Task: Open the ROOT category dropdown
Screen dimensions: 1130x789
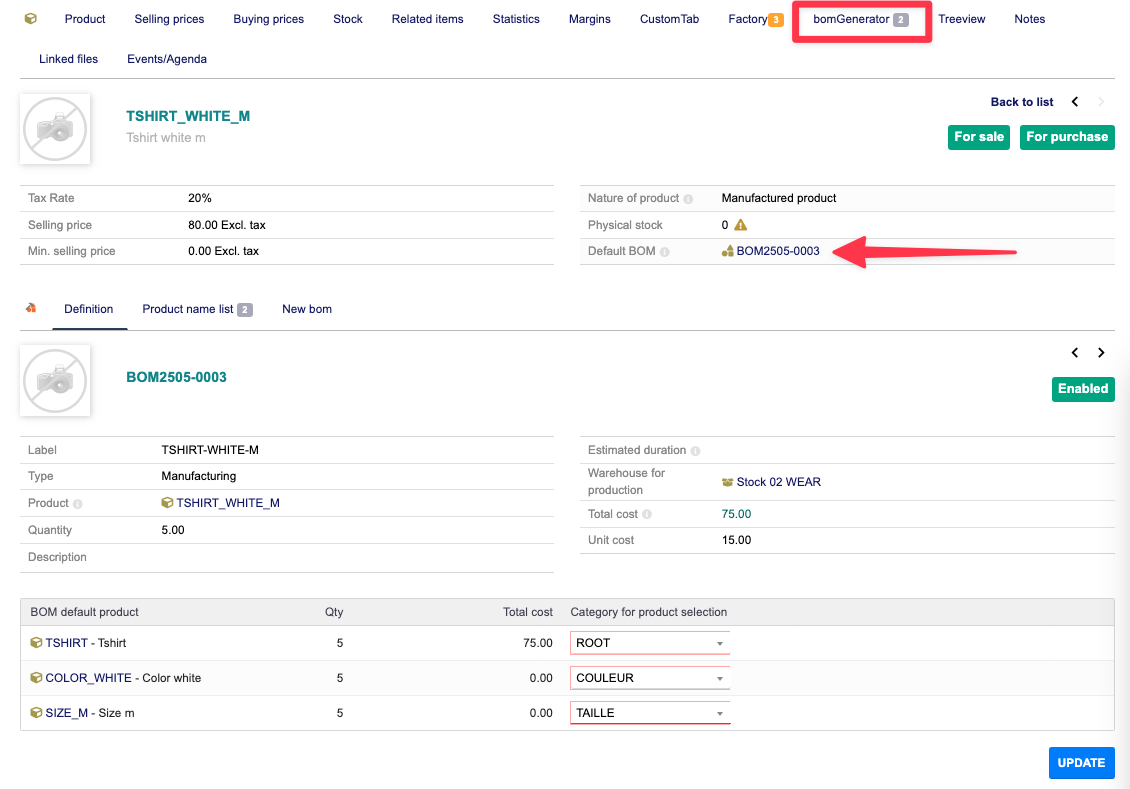Action: click(650, 643)
